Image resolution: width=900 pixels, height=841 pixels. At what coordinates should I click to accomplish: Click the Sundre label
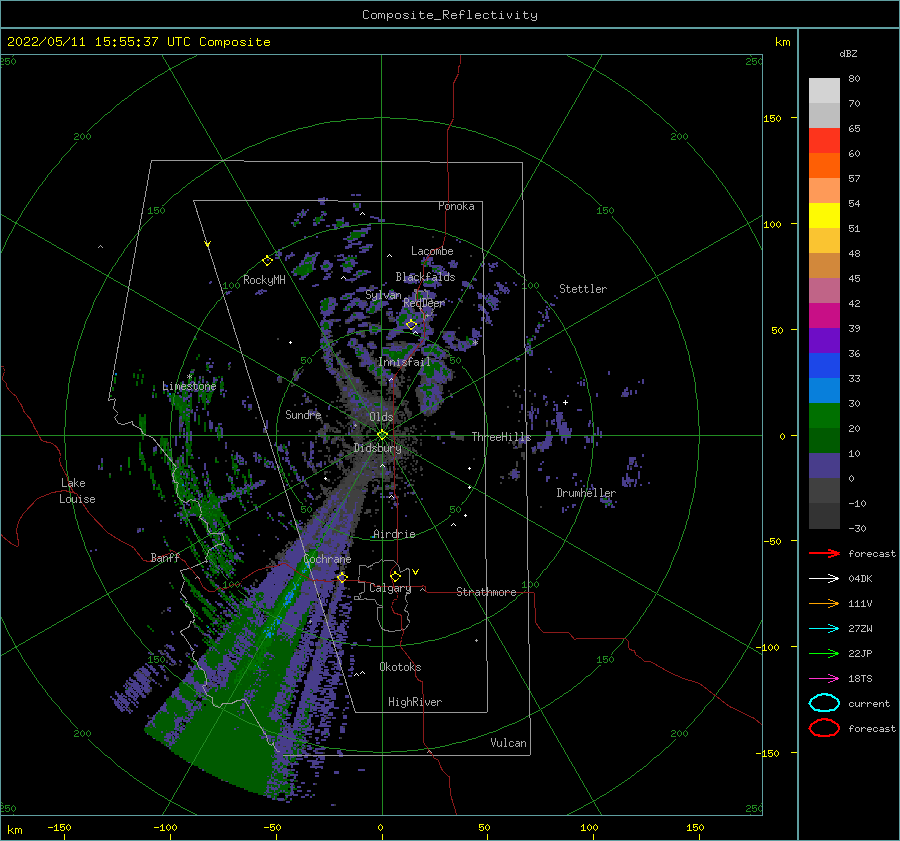[x=303, y=414]
